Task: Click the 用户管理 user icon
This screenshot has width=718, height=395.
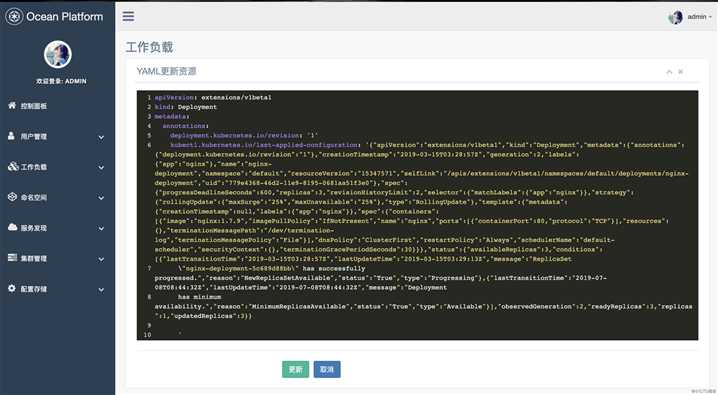Action: (x=11, y=136)
